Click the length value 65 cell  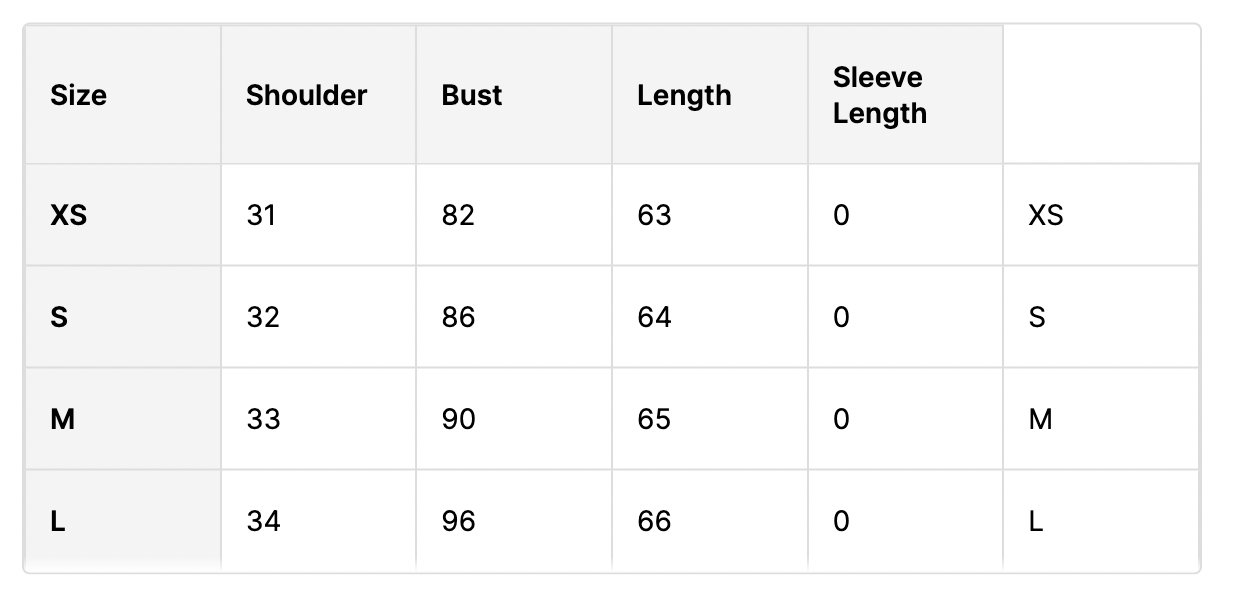point(710,419)
